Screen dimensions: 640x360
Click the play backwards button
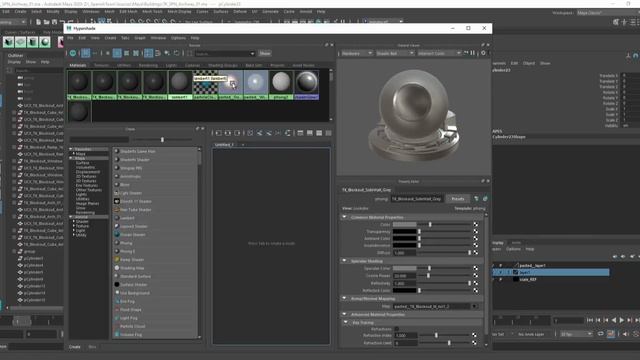614,321
